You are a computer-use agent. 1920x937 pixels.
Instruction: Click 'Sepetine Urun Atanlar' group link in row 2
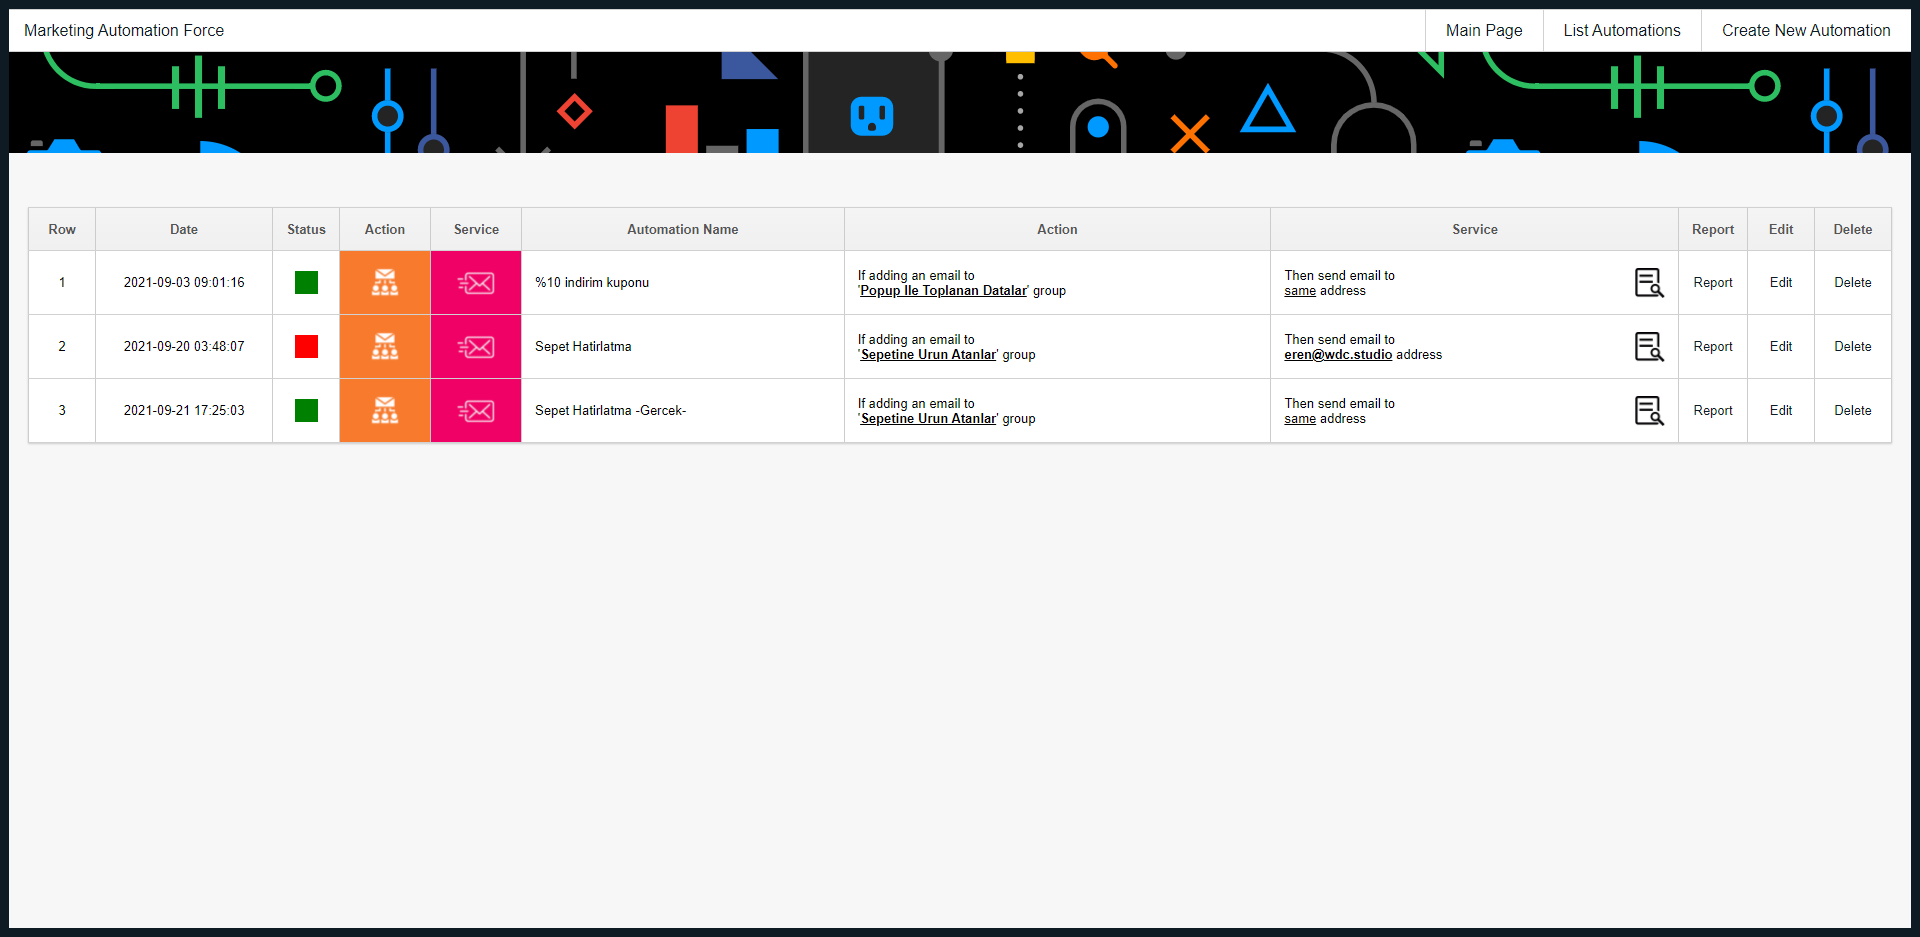click(928, 355)
